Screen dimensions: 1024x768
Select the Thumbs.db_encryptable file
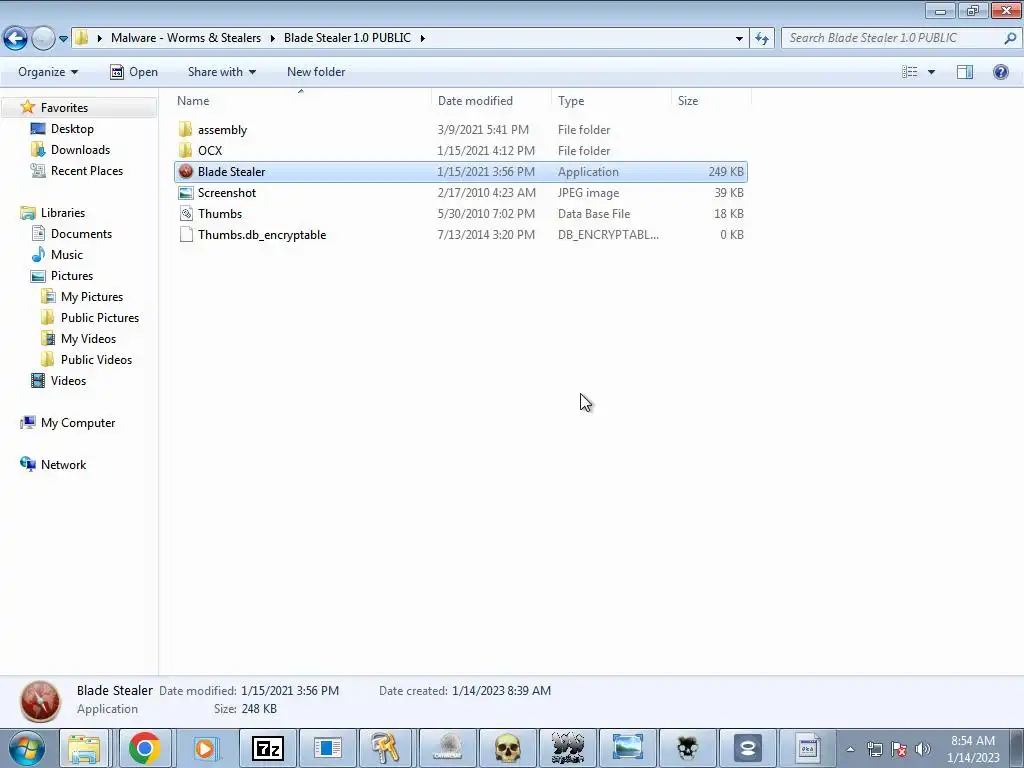(461, 234)
